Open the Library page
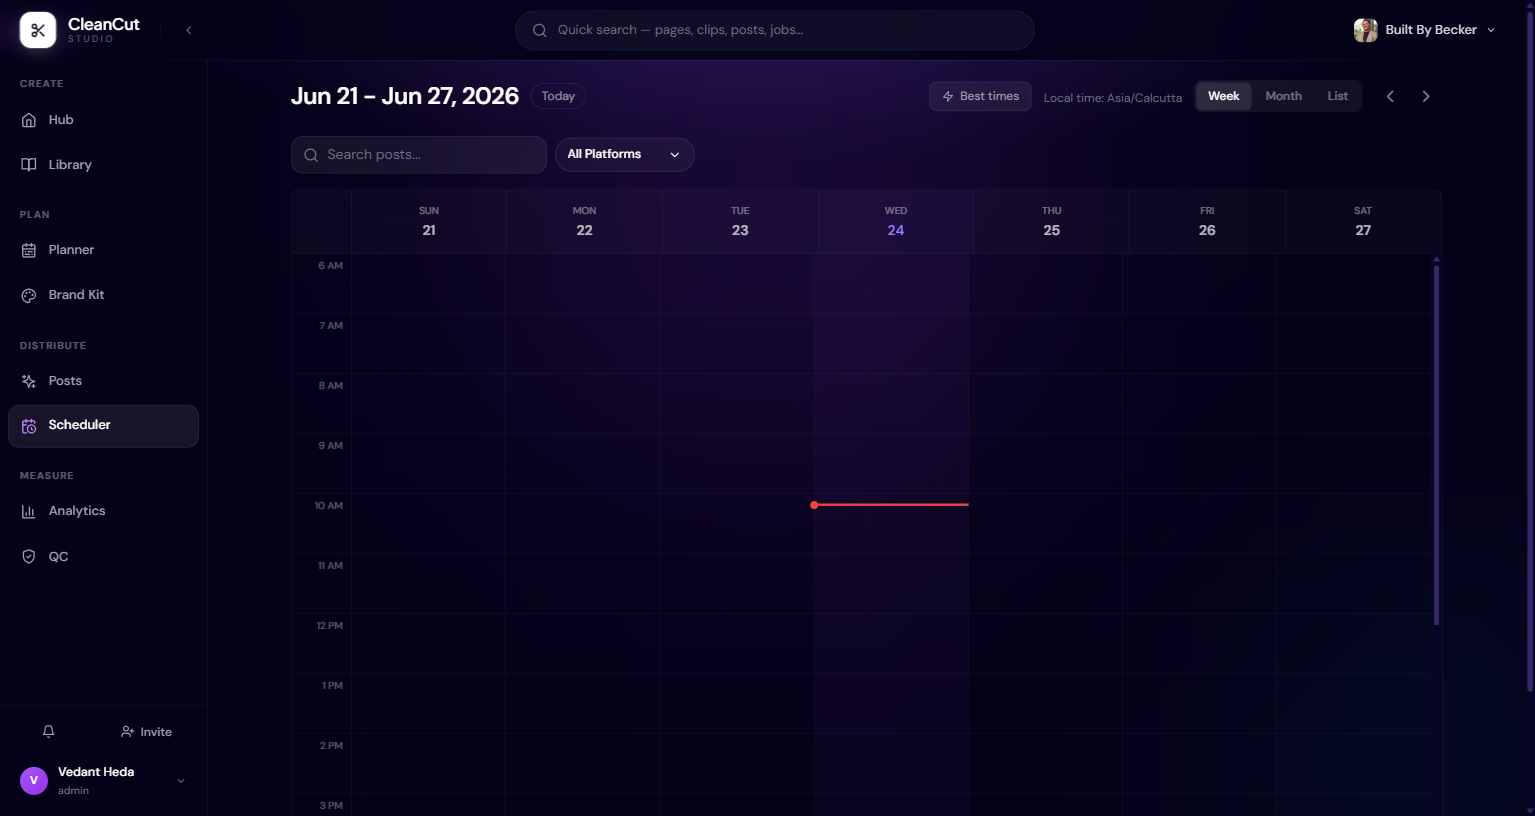Screen dimensions: 1535x816 103,165
